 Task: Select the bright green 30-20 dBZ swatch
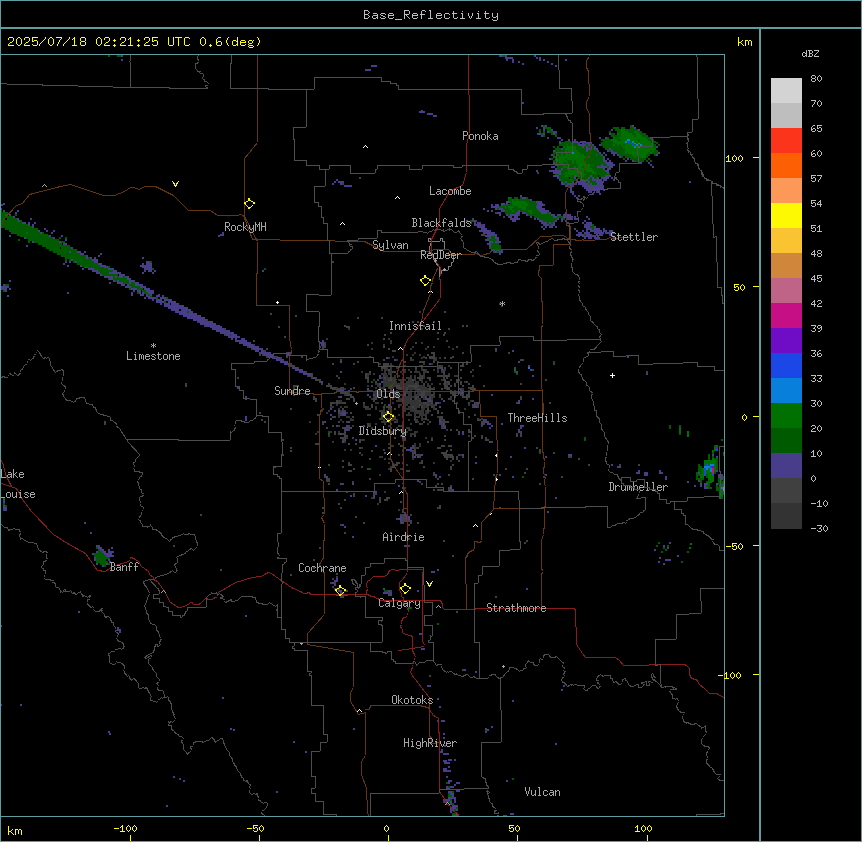click(786, 416)
